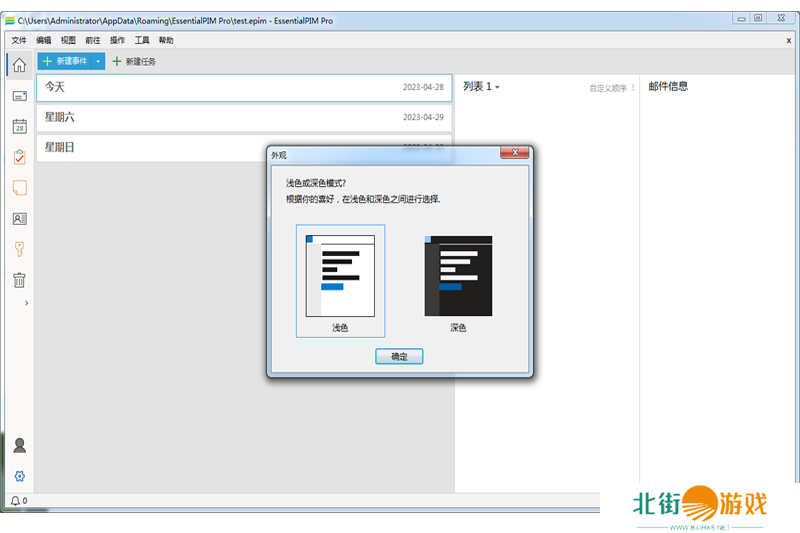Open the Tasks checklist sidebar icon
The image size is (800, 533).
pyautogui.click(x=19, y=157)
